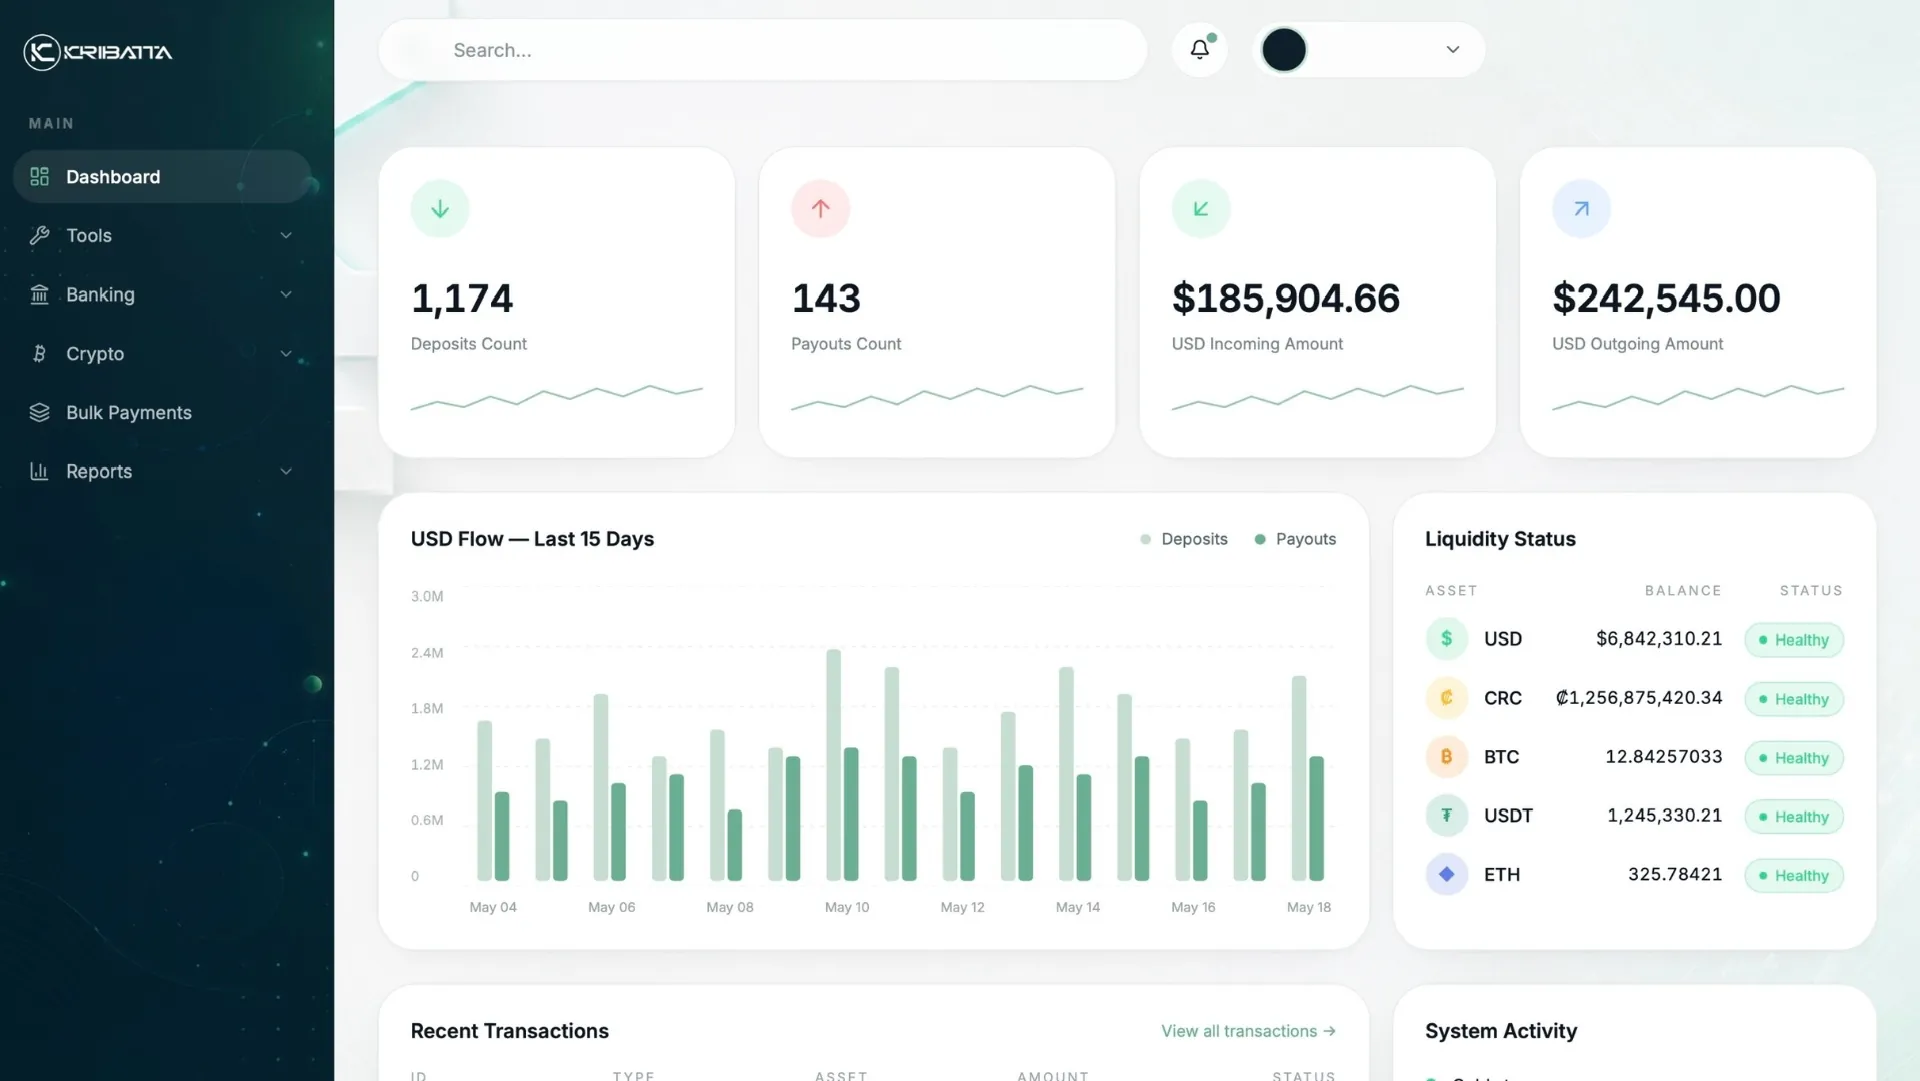Image resolution: width=1920 pixels, height=1081 pixels.
Task: Click the Crypto bitcoin sidebar icon
Action: tap(39, 354)
